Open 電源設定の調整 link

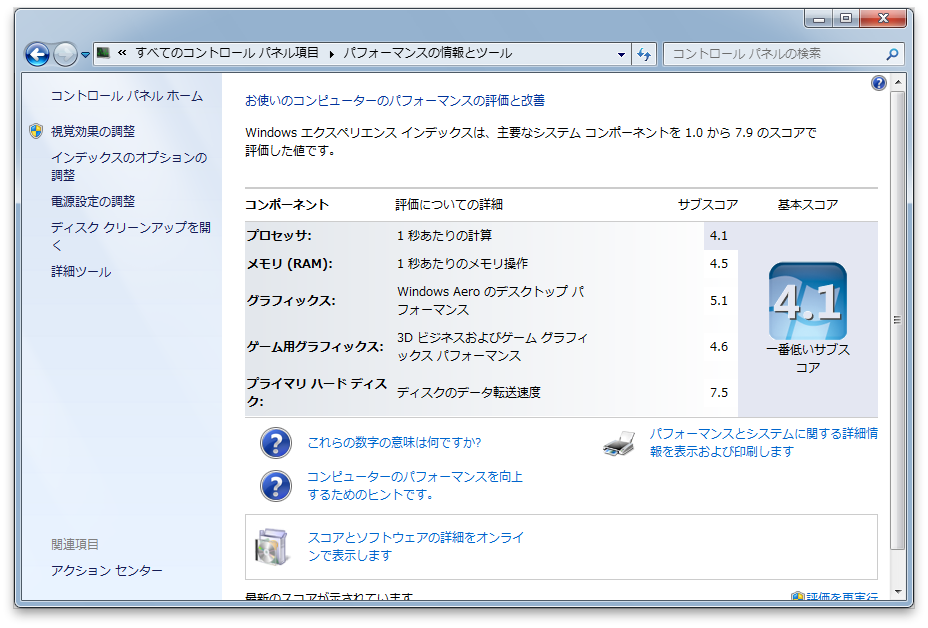[x=93, y=201]
